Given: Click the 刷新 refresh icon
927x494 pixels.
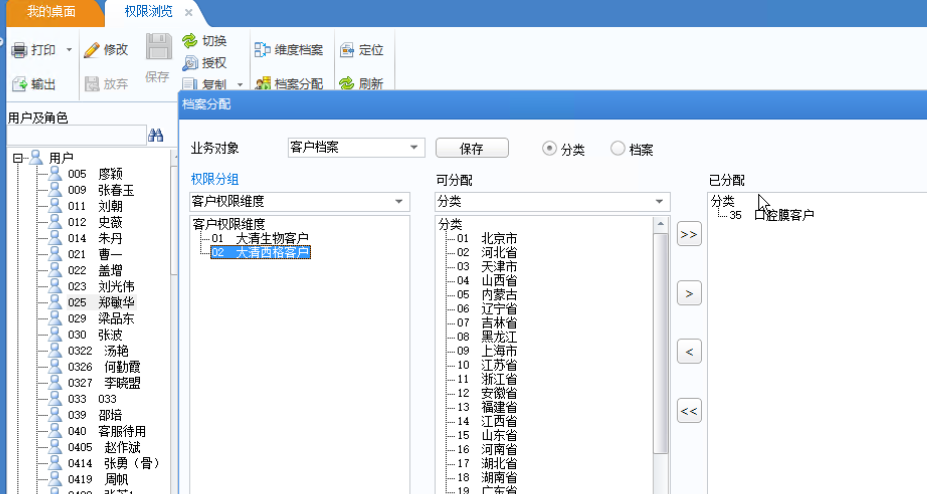Looking at the screenshot, I should 347,83.
